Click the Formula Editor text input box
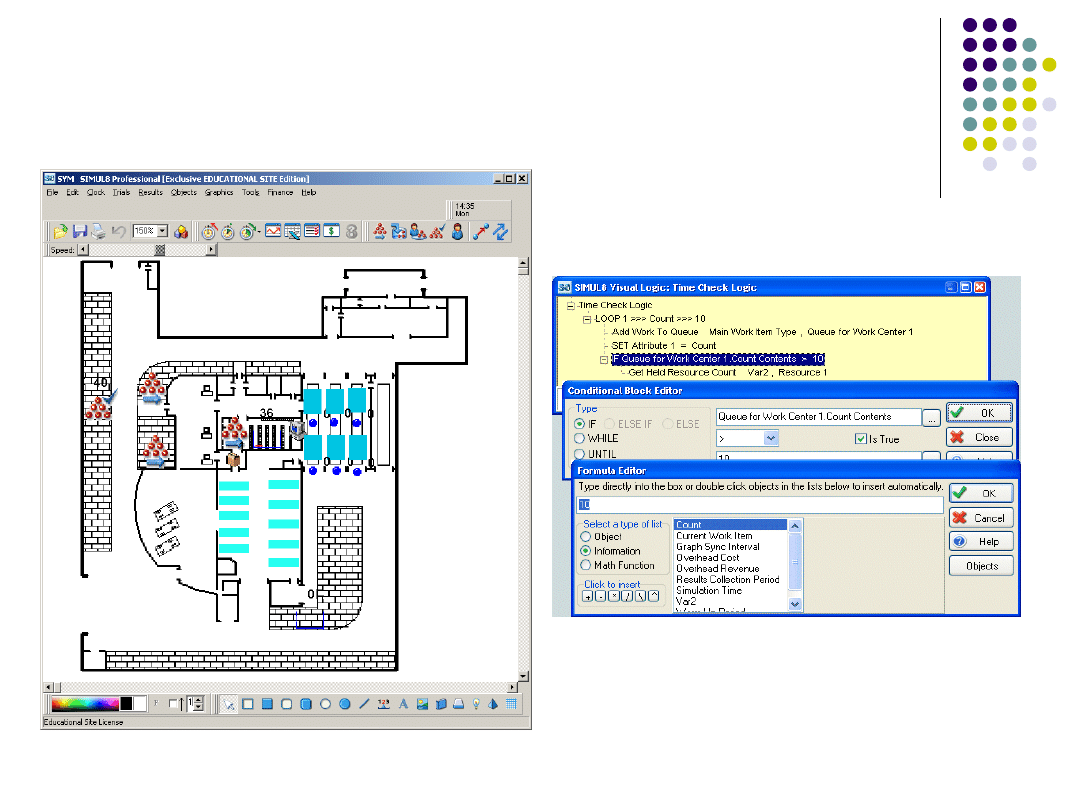 (760, 505)
